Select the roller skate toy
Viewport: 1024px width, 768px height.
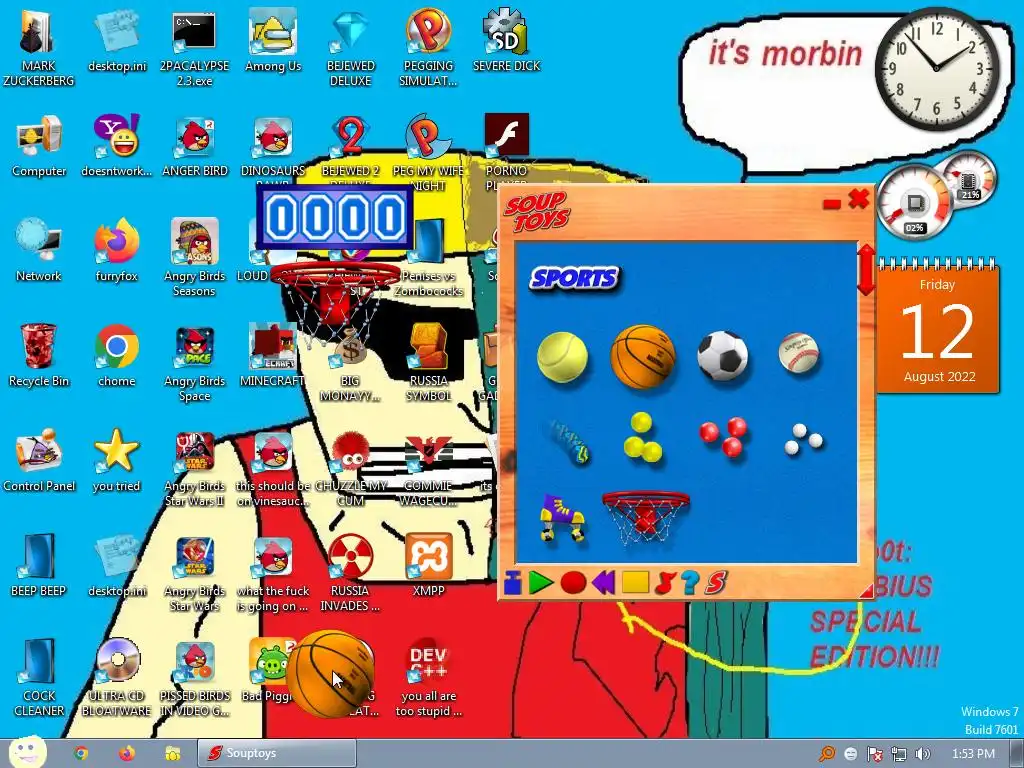click(x=562, y=517)
